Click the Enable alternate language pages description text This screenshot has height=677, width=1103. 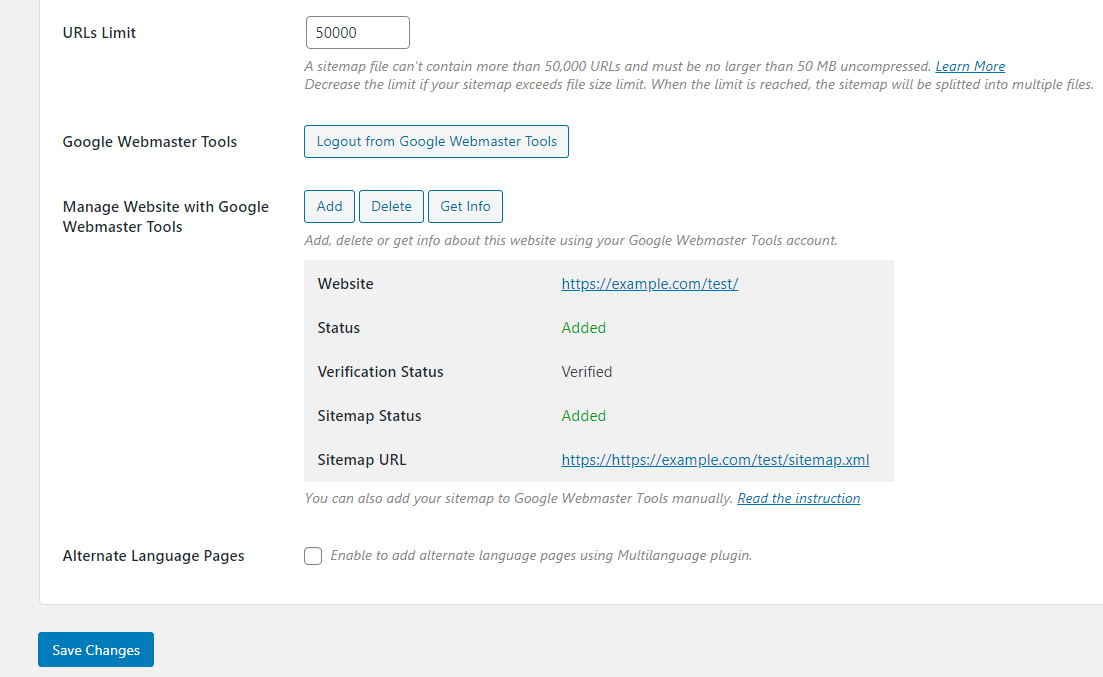pyautogui.click(x=541, y=555)
